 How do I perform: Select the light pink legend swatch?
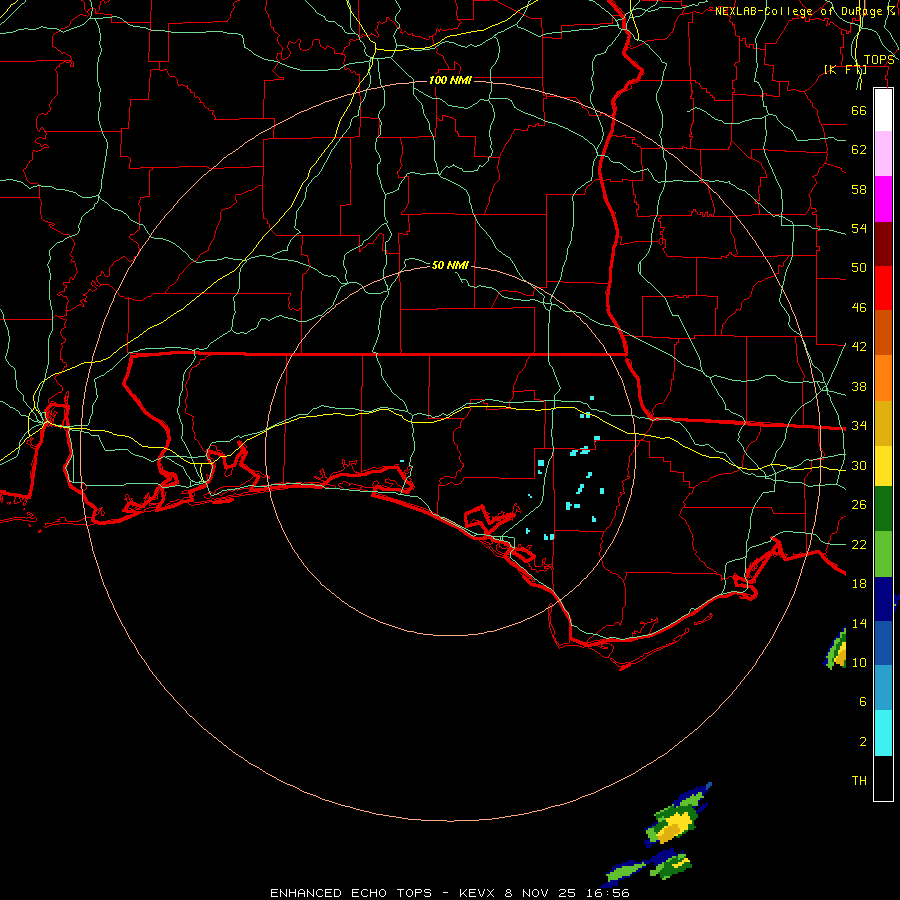tap(883, 153)
